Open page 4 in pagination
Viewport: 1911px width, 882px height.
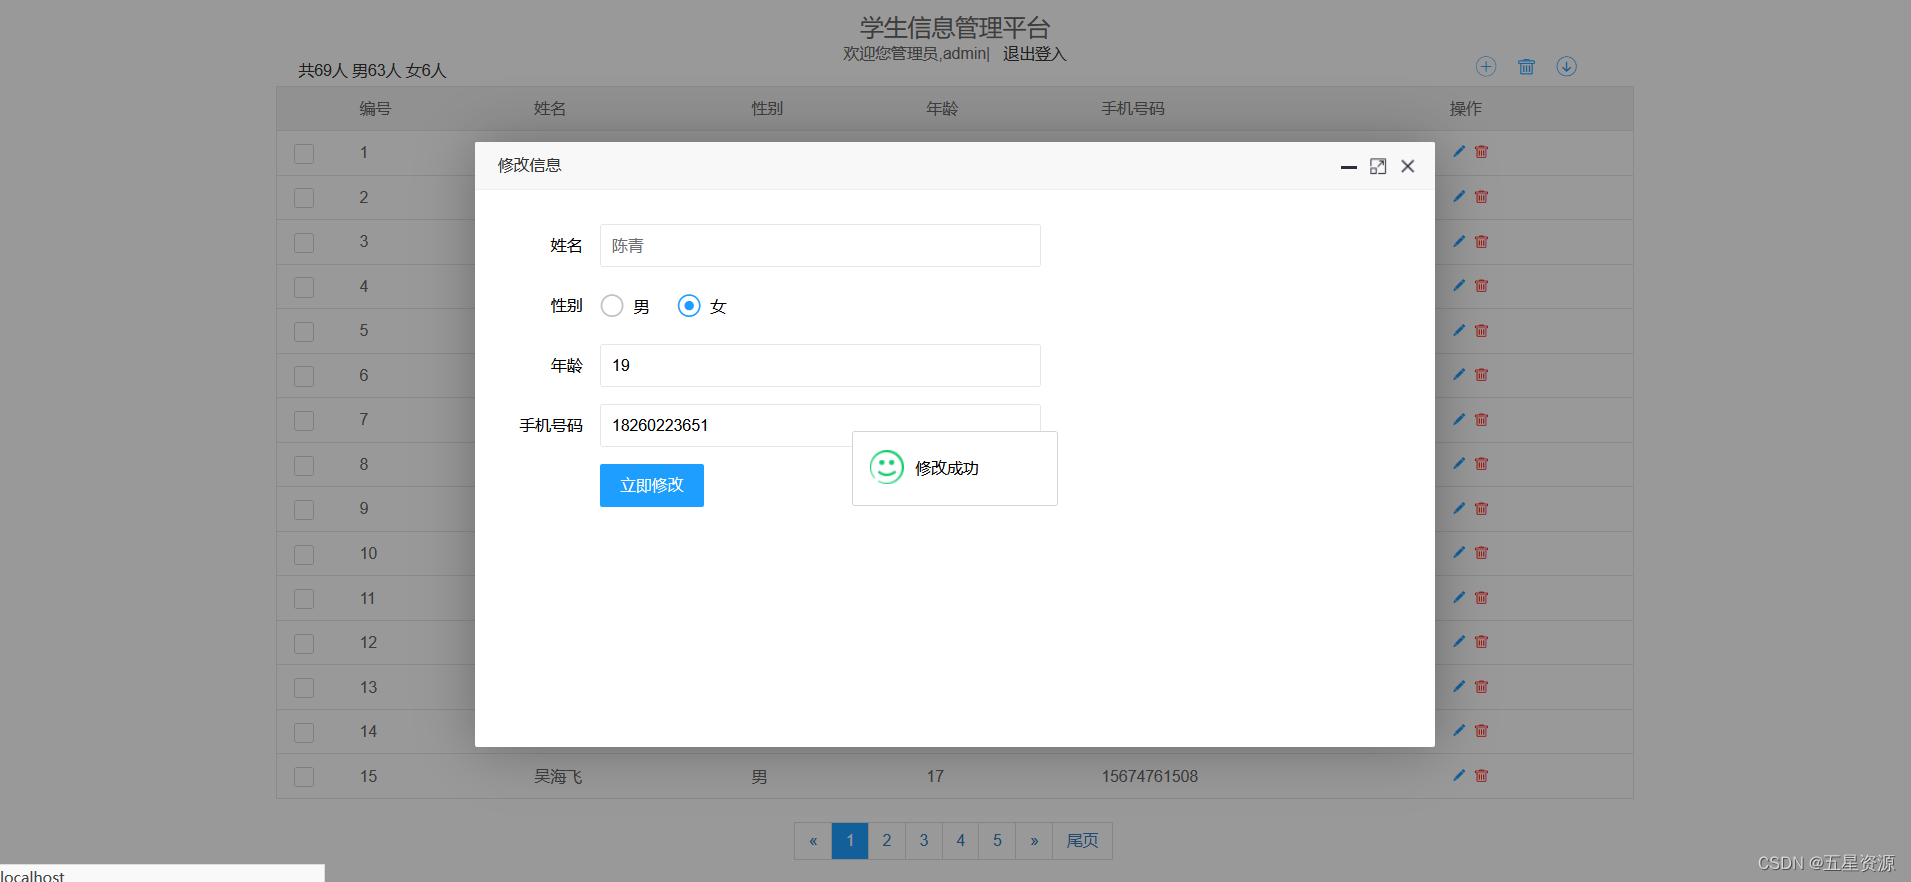point(961,841)
